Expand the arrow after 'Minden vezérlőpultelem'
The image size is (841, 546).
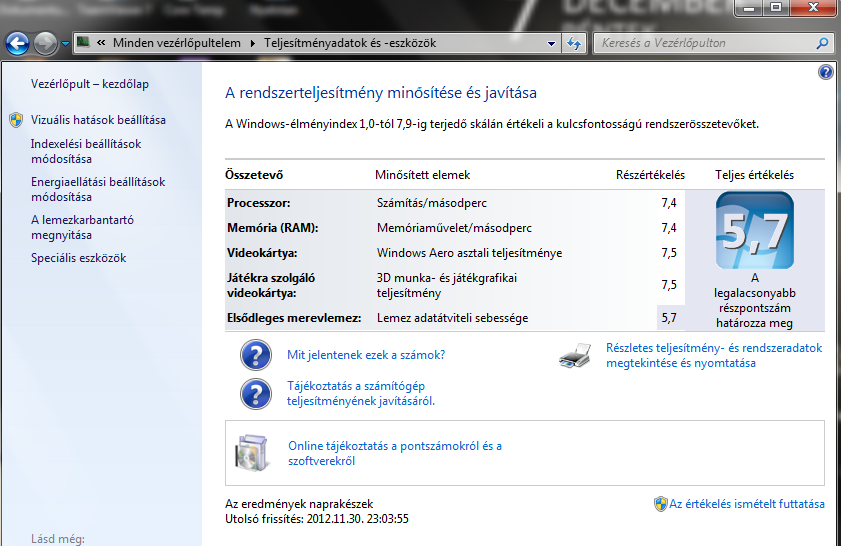point(253,43)
